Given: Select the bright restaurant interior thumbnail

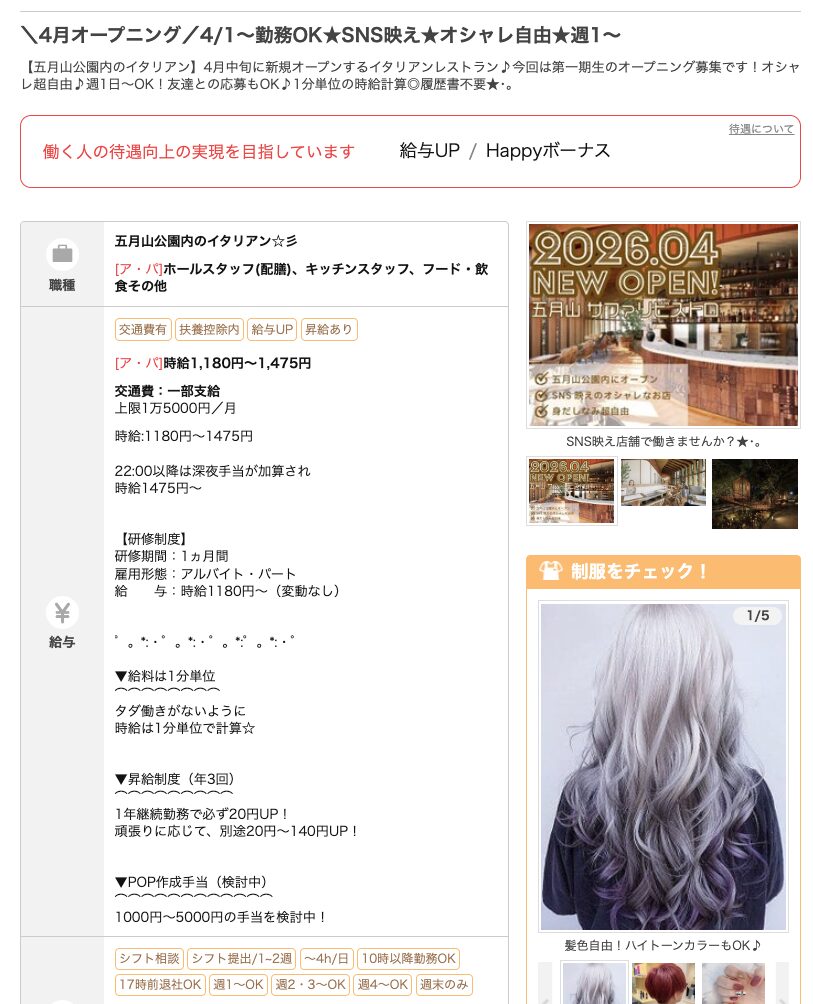Looking at the screenshot, I should (663, 483).
